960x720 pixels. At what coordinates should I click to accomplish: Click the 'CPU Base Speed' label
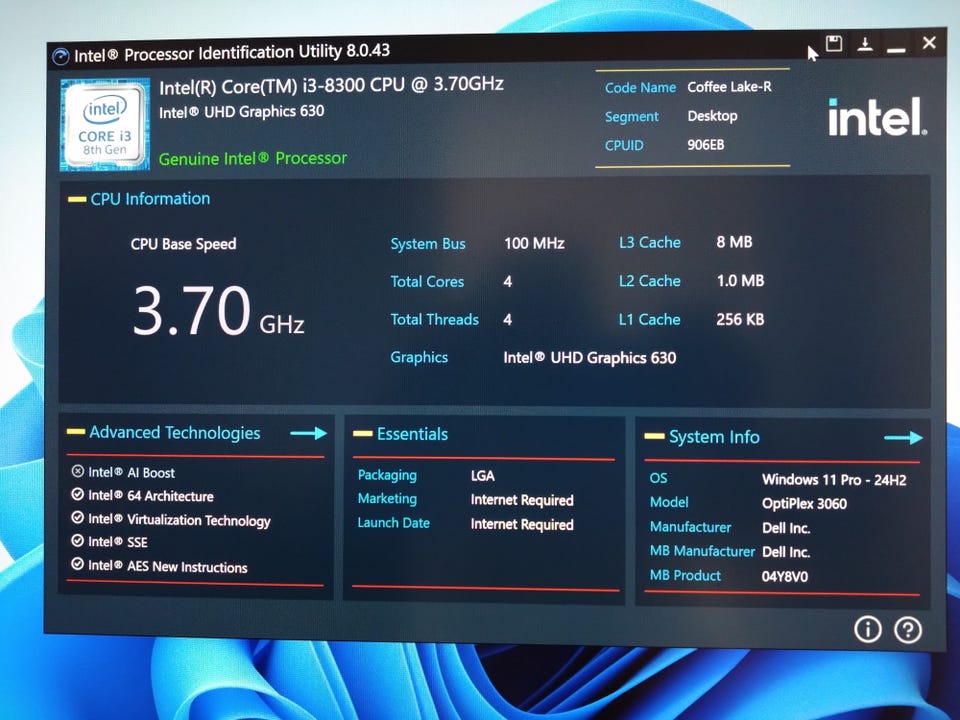coord(183,244)
